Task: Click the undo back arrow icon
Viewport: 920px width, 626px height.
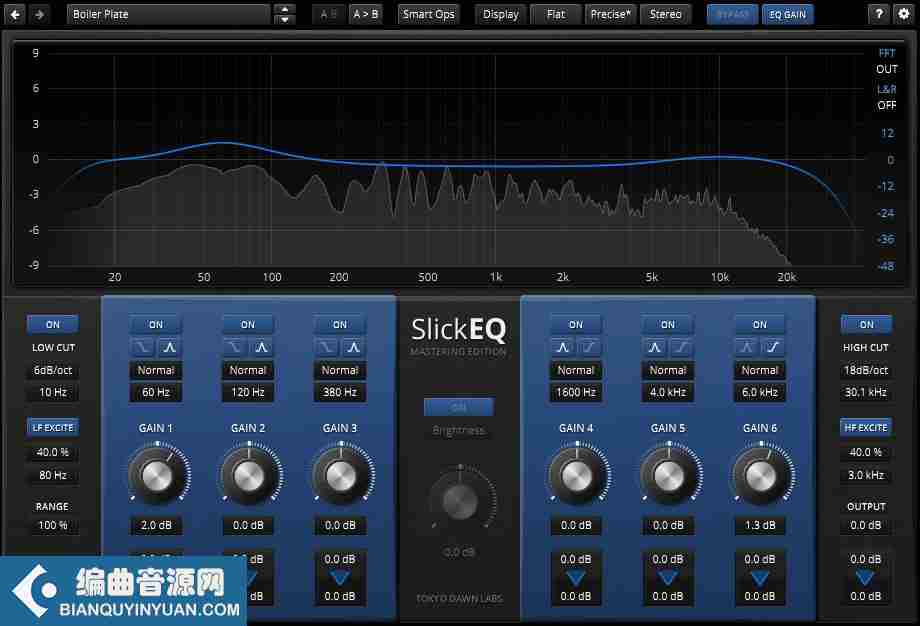Action: click(x=15, y=14)
